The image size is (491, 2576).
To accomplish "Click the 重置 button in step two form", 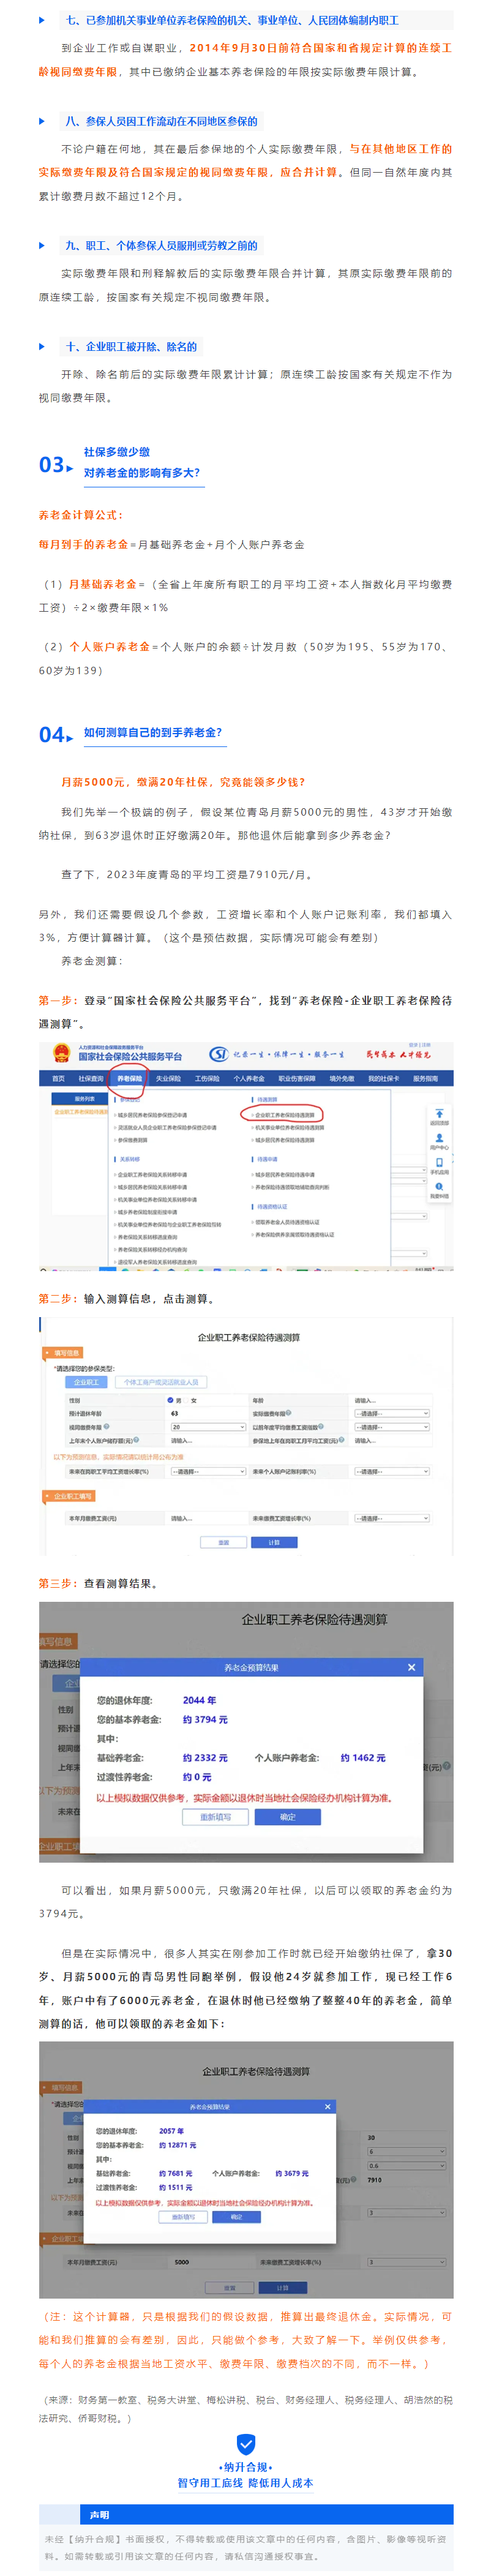I will tap(223, 1542).
